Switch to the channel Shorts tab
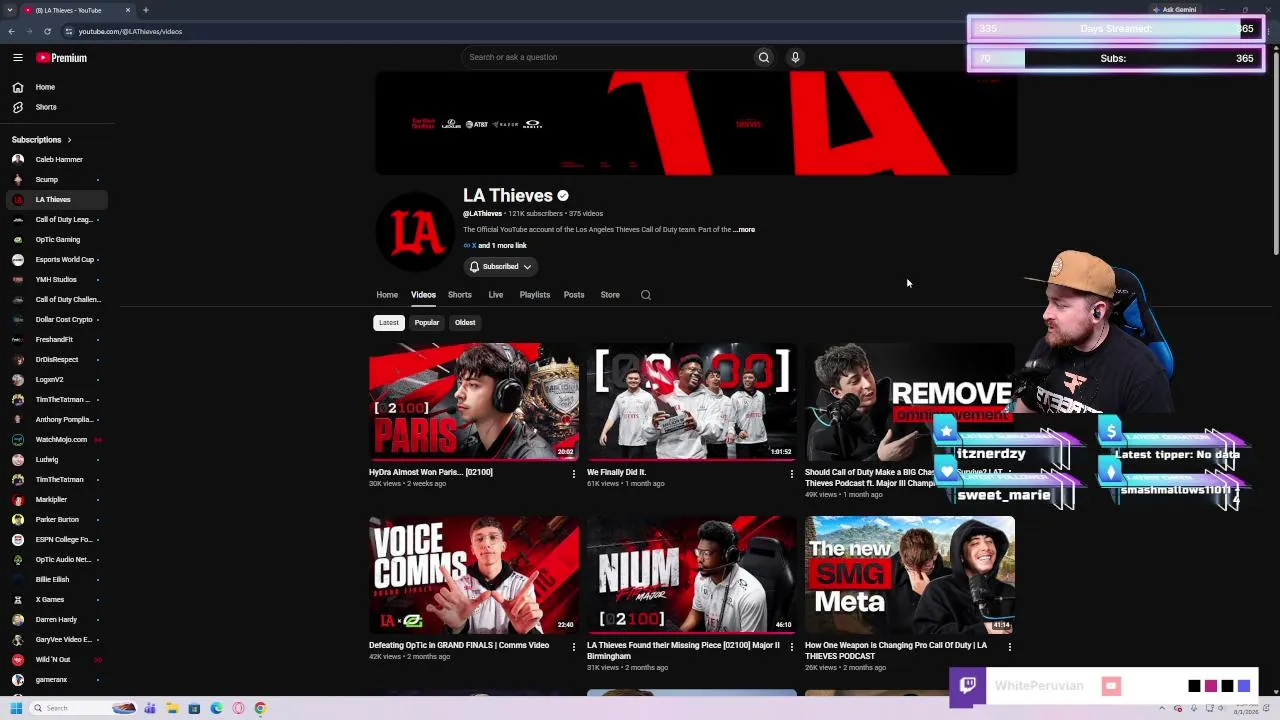 (x=460, y=295)
